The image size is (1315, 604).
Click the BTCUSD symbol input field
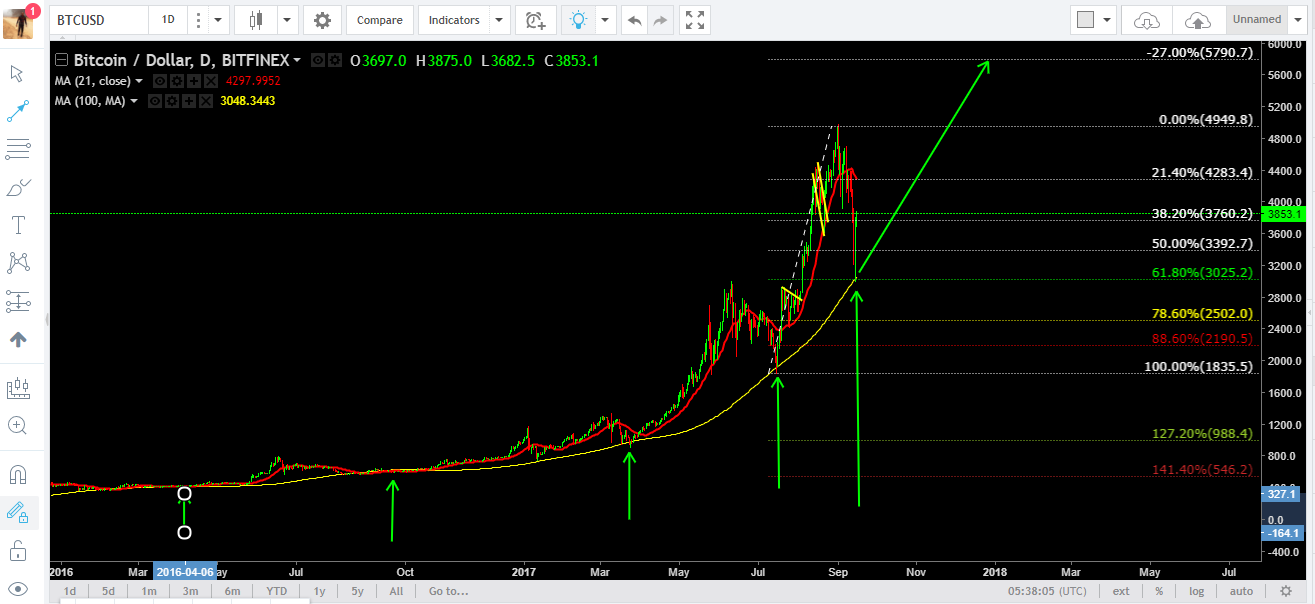97,19
